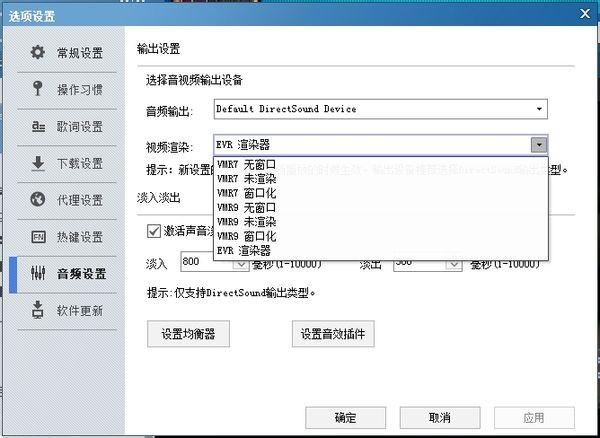Click the 设置音效插件 button
This screenshot has height=438, width=600.
click(333, 334)
